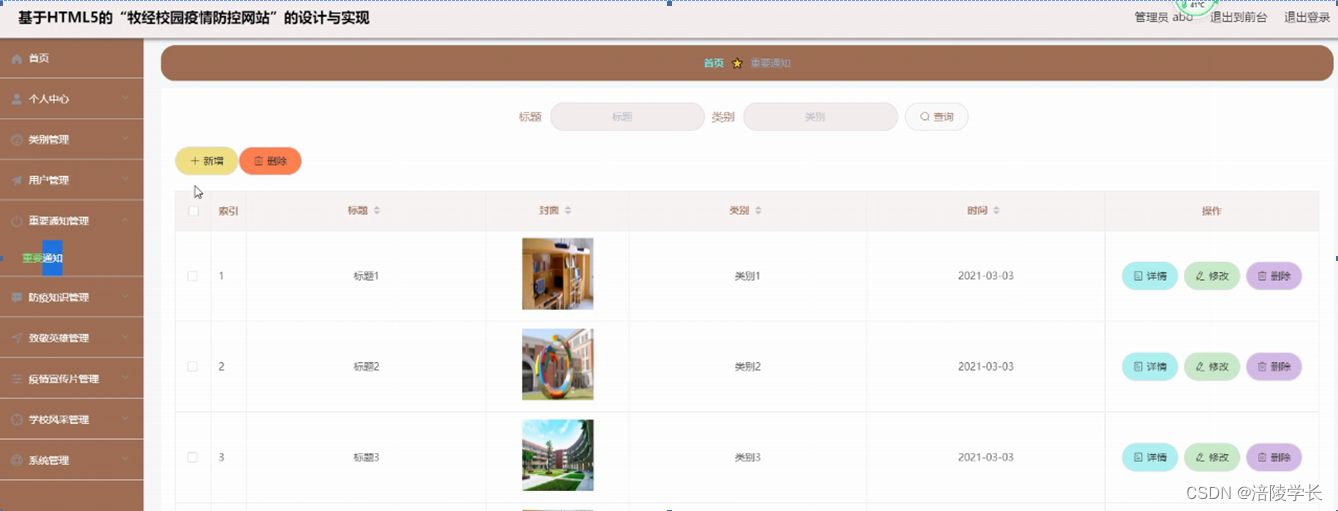1338x511 pixels.
Task: Click the arrow icon next to 致敬英雄管理
Action: coord(16,338)
